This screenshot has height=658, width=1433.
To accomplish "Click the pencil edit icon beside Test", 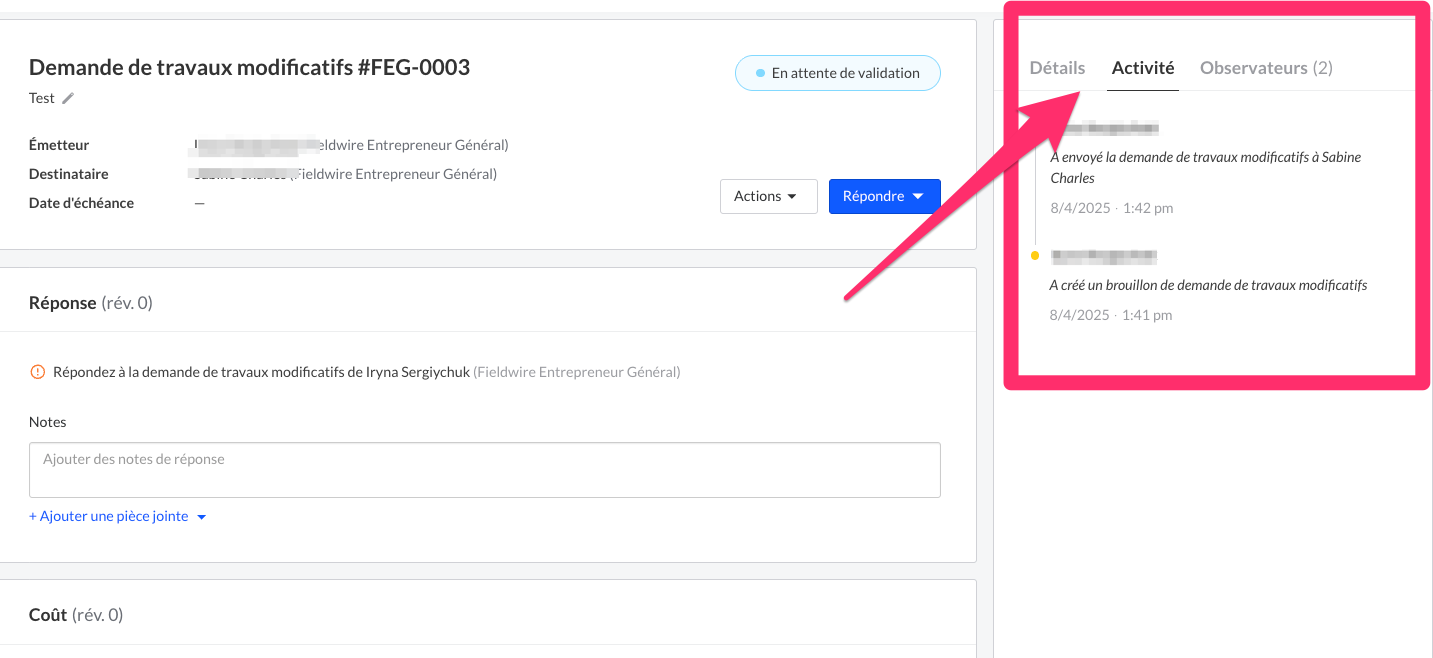I will coord(68,98).
